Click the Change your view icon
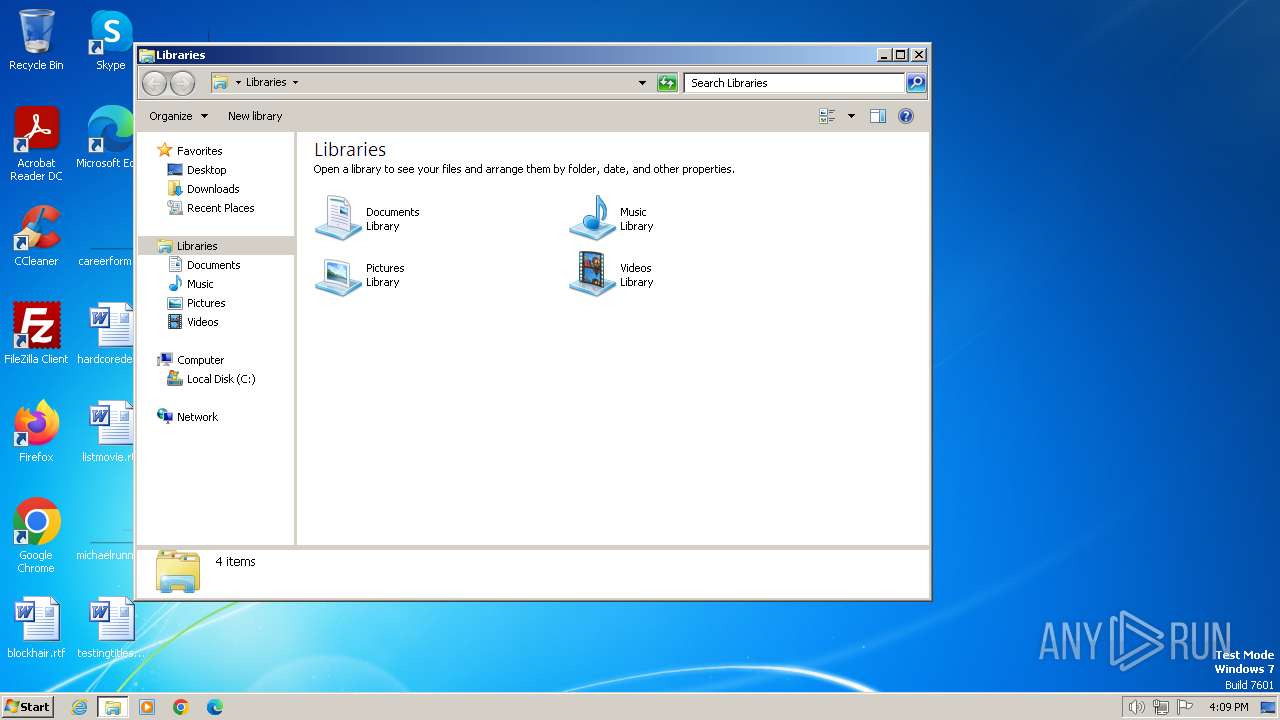This screenshot has width=1280, height=720. pyautogui.click(x=827, y=116)
